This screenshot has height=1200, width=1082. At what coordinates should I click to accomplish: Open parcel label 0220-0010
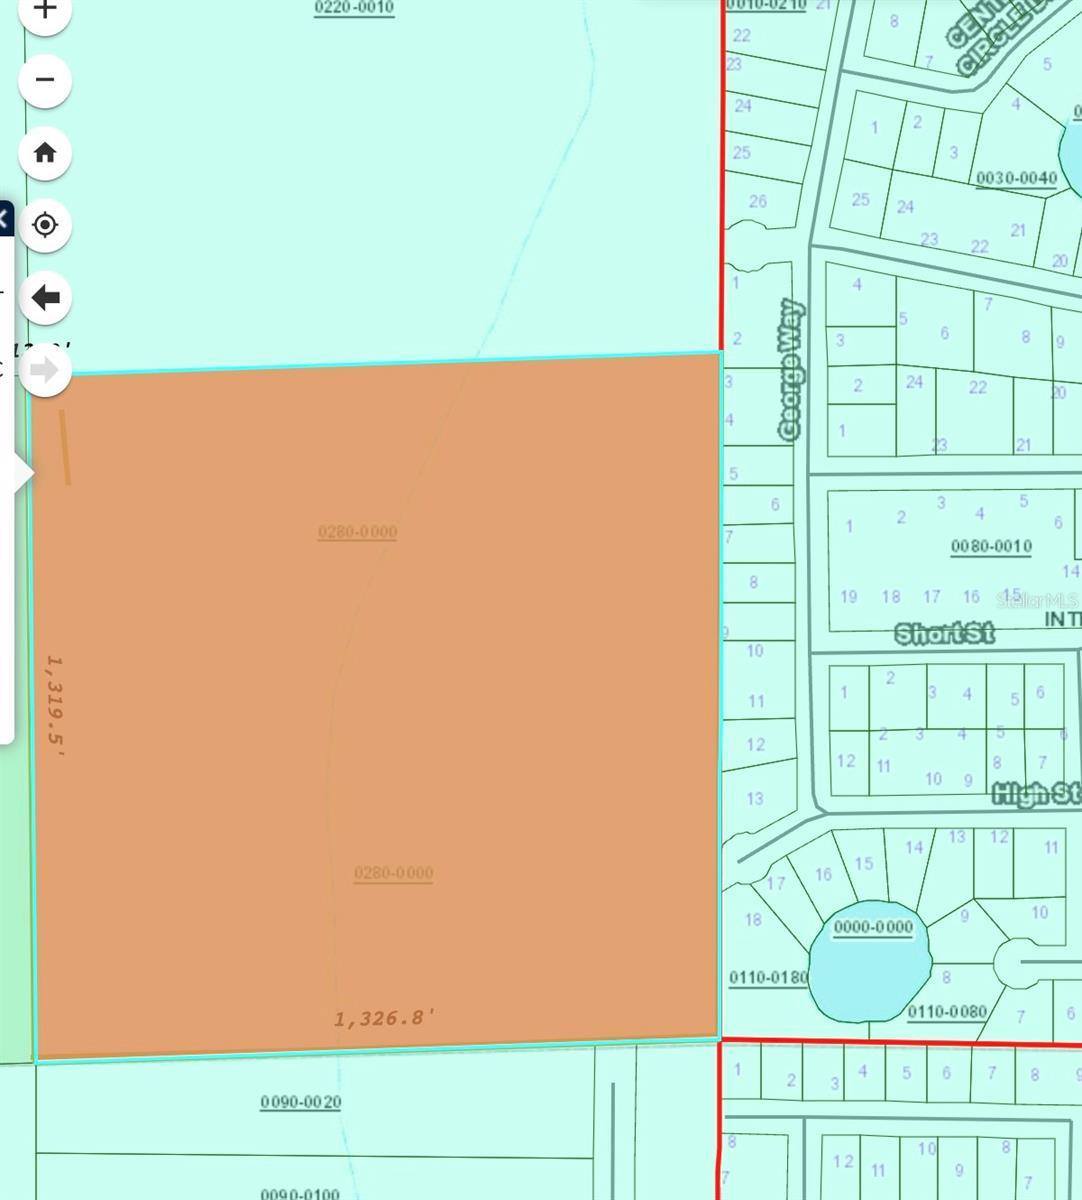coord(354,8)
